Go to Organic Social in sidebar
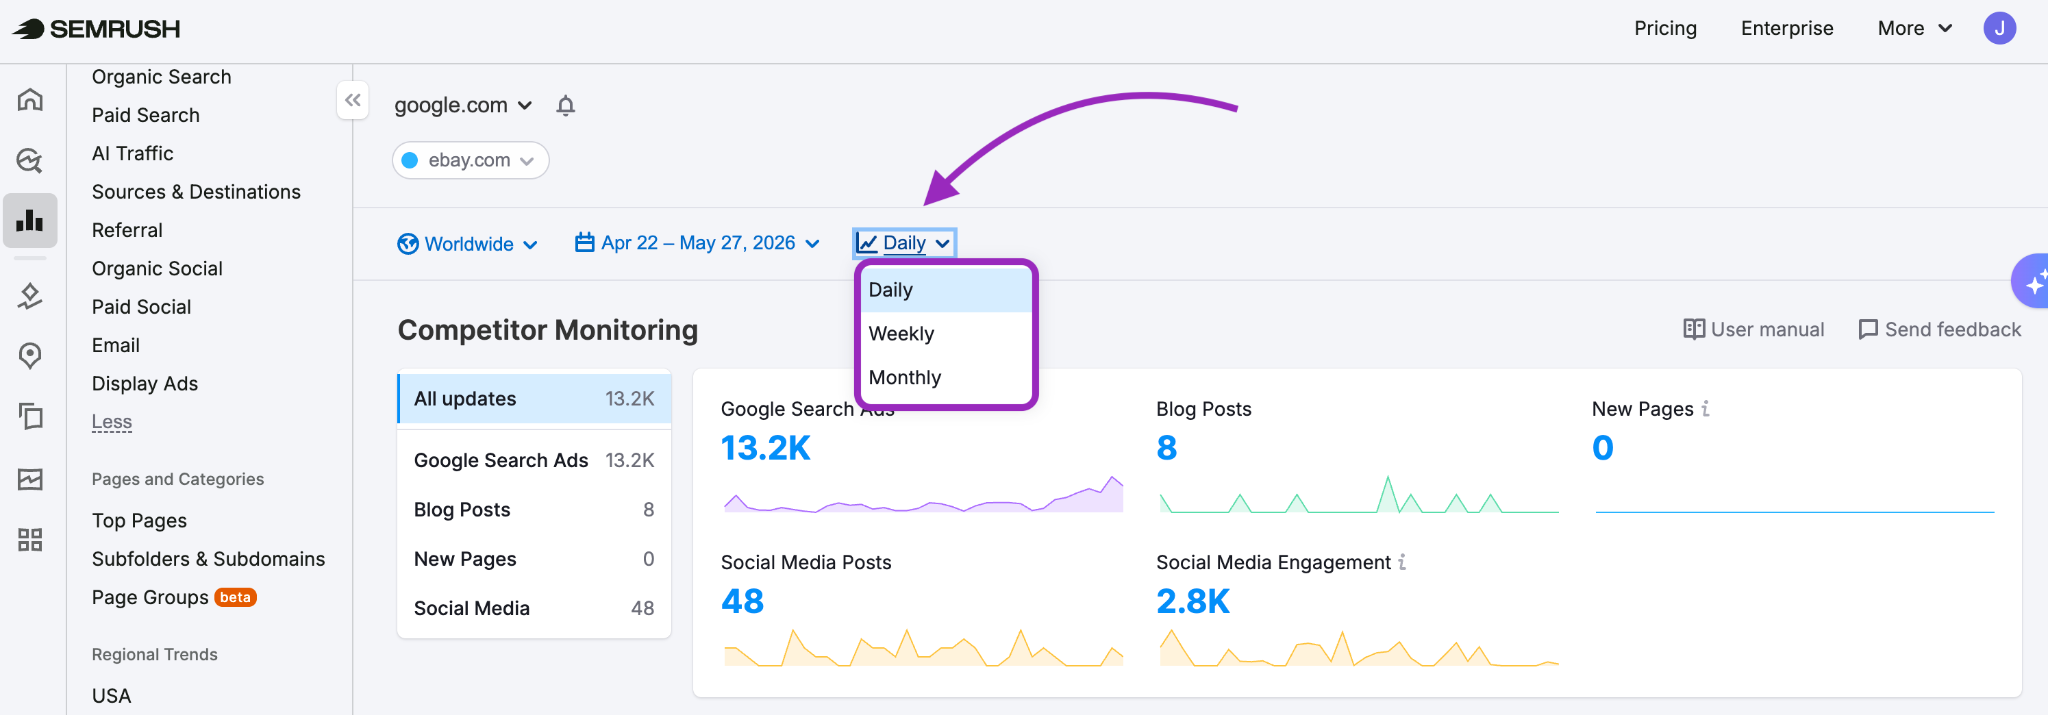Screen dimensions: 2048x715 click(157, 268)
